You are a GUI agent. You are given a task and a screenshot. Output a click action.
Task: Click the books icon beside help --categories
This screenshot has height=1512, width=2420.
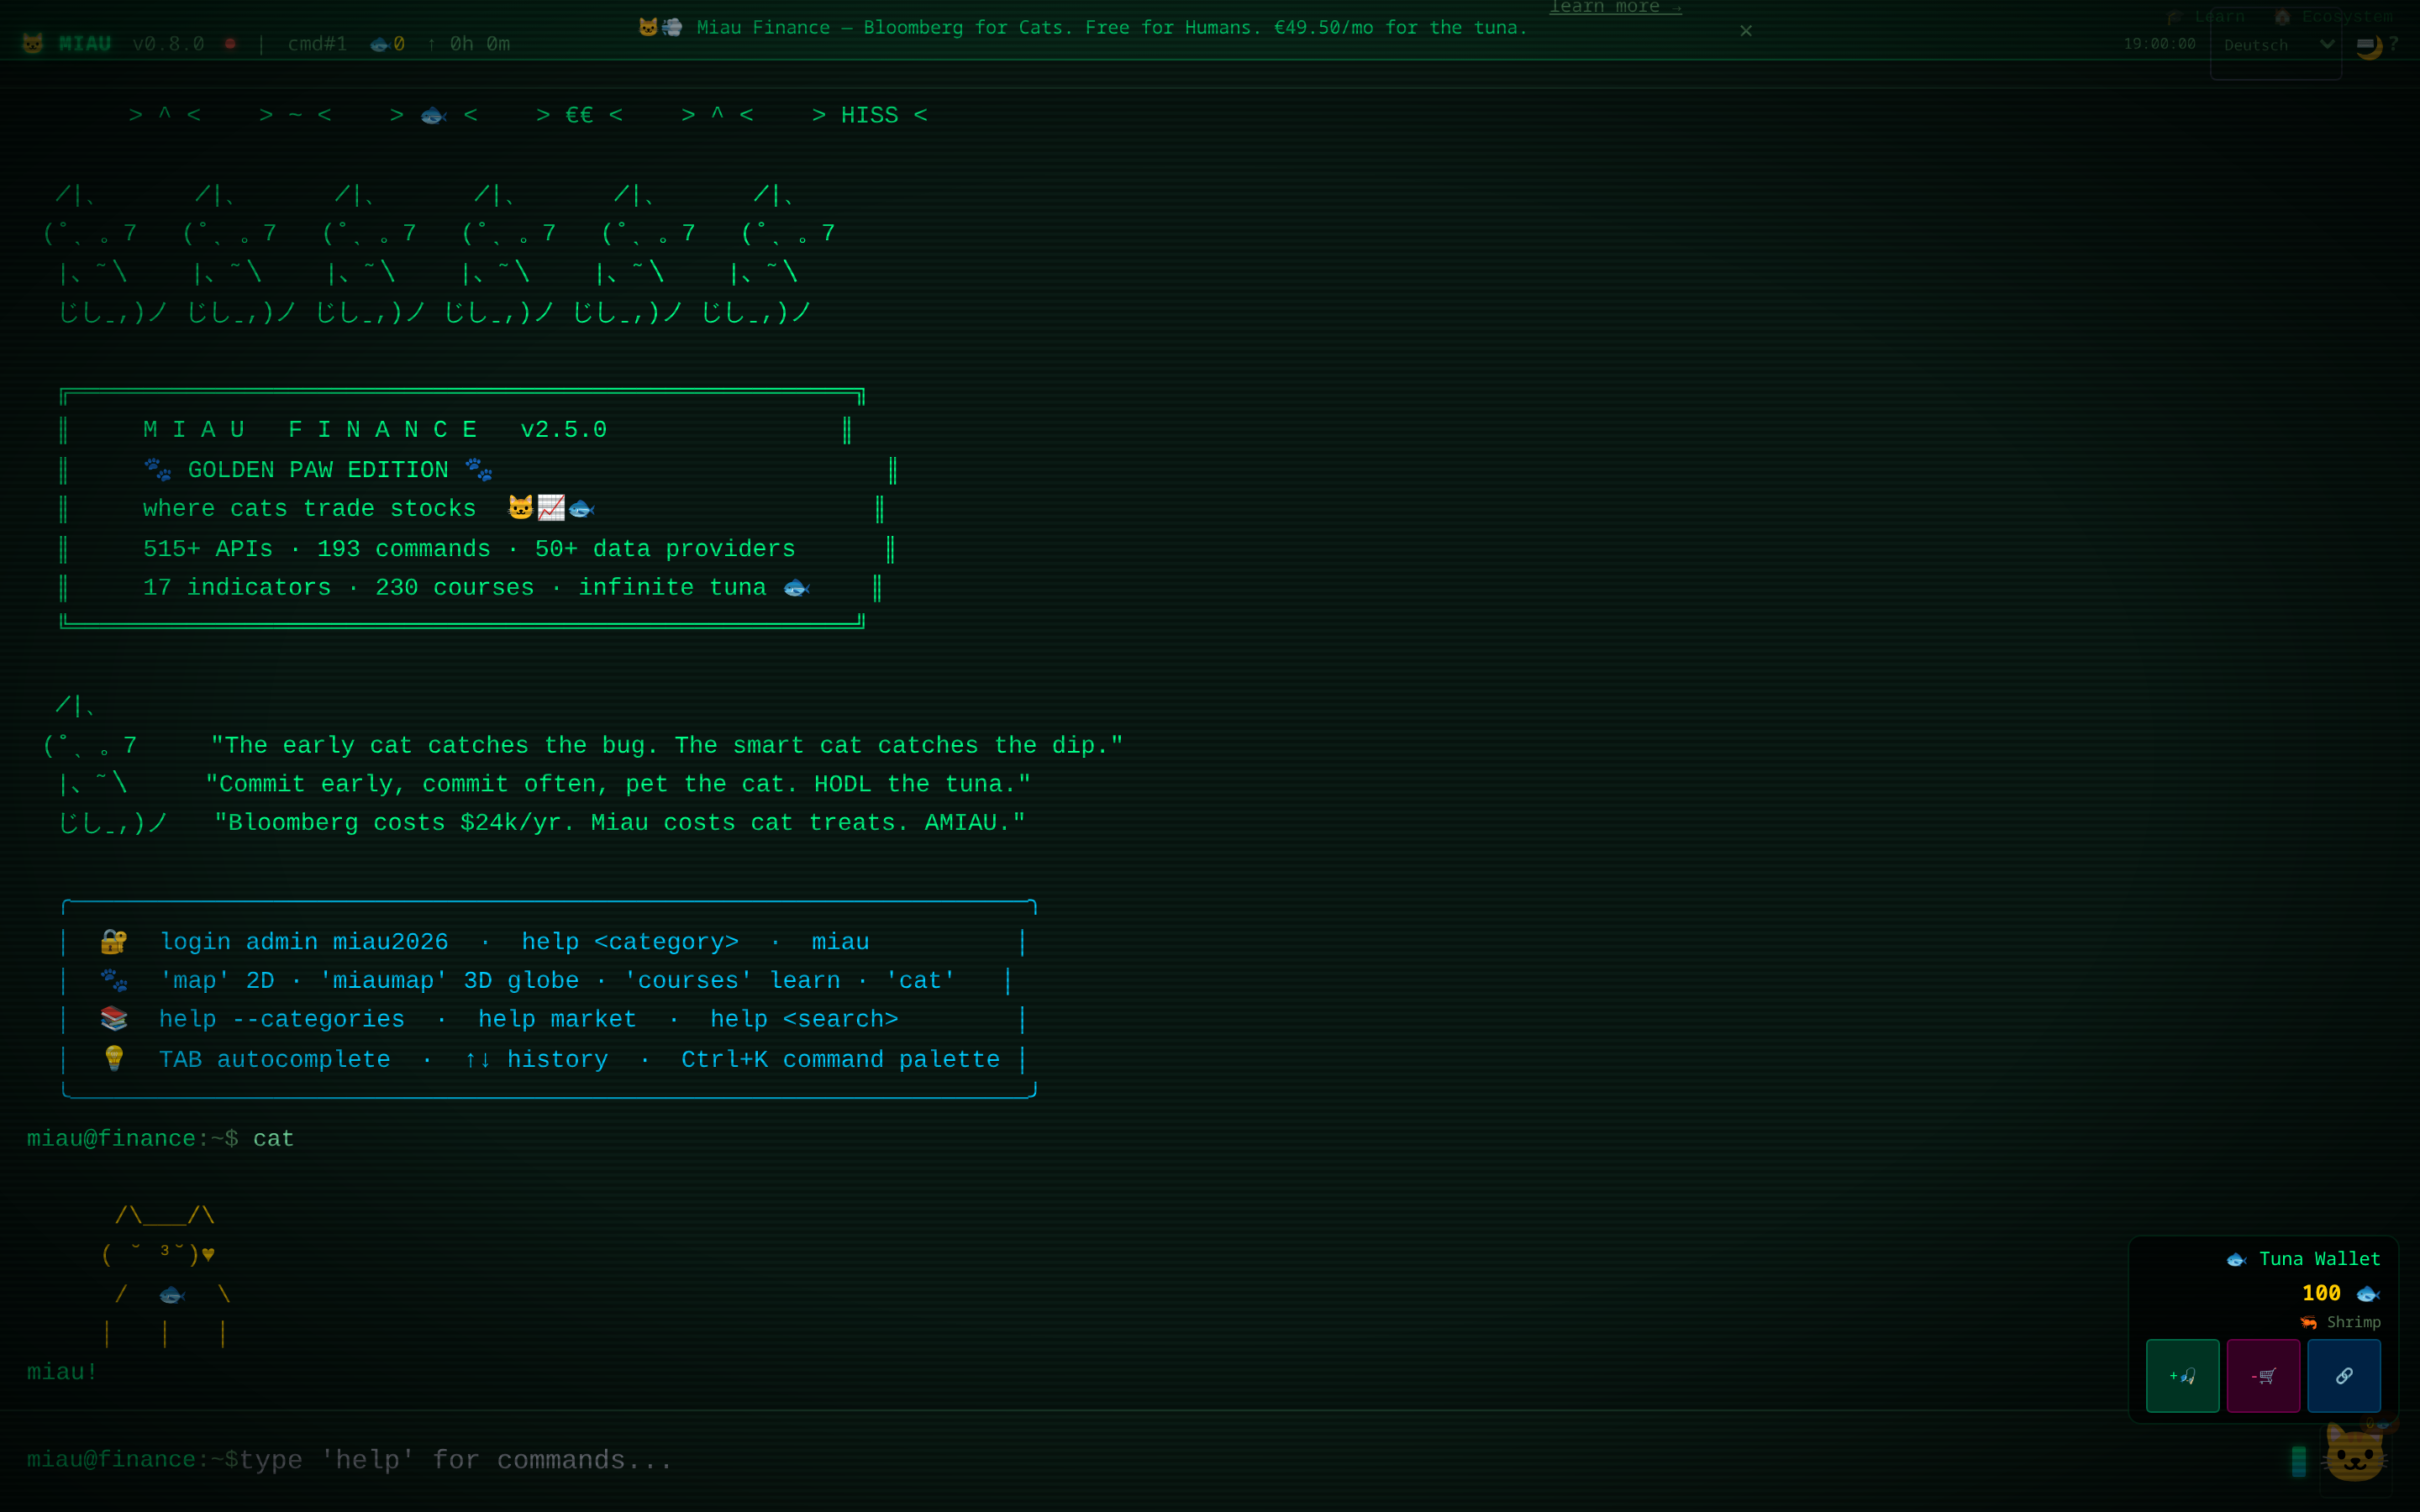coord(114,1019)
